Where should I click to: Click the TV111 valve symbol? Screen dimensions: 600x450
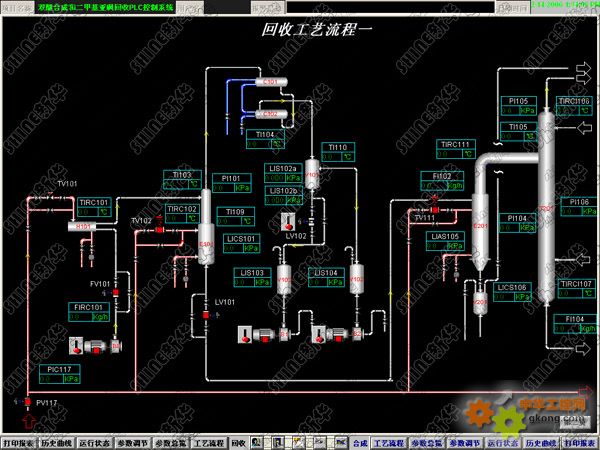point(436,211)
